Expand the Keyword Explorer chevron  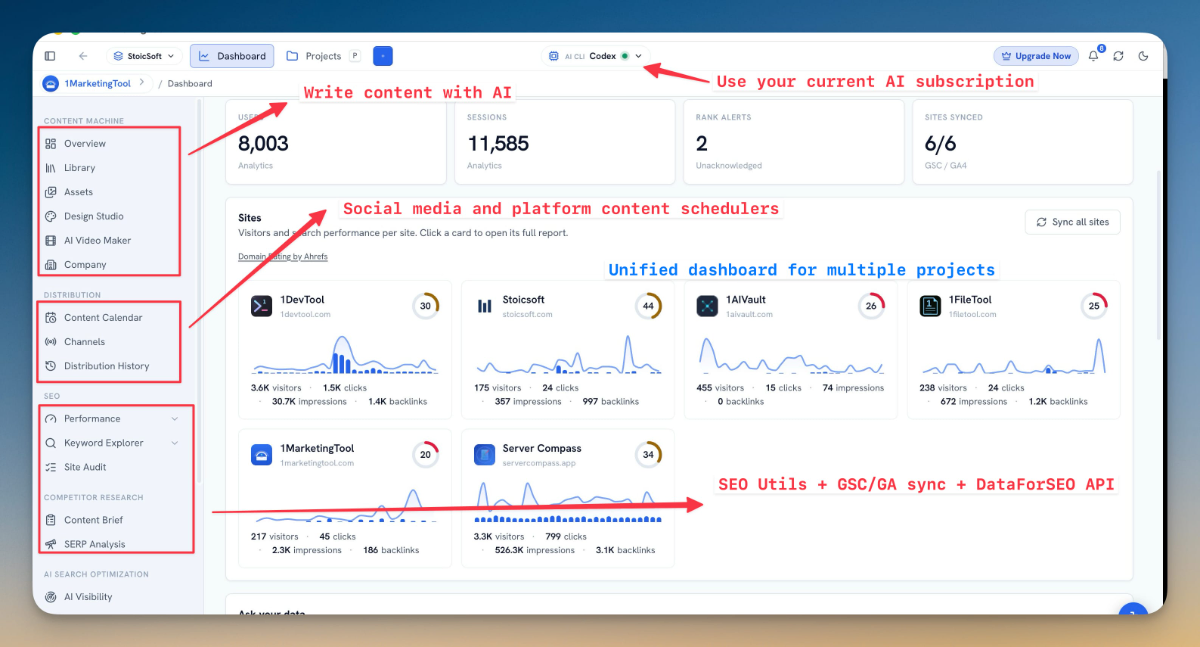coord(175,443)
